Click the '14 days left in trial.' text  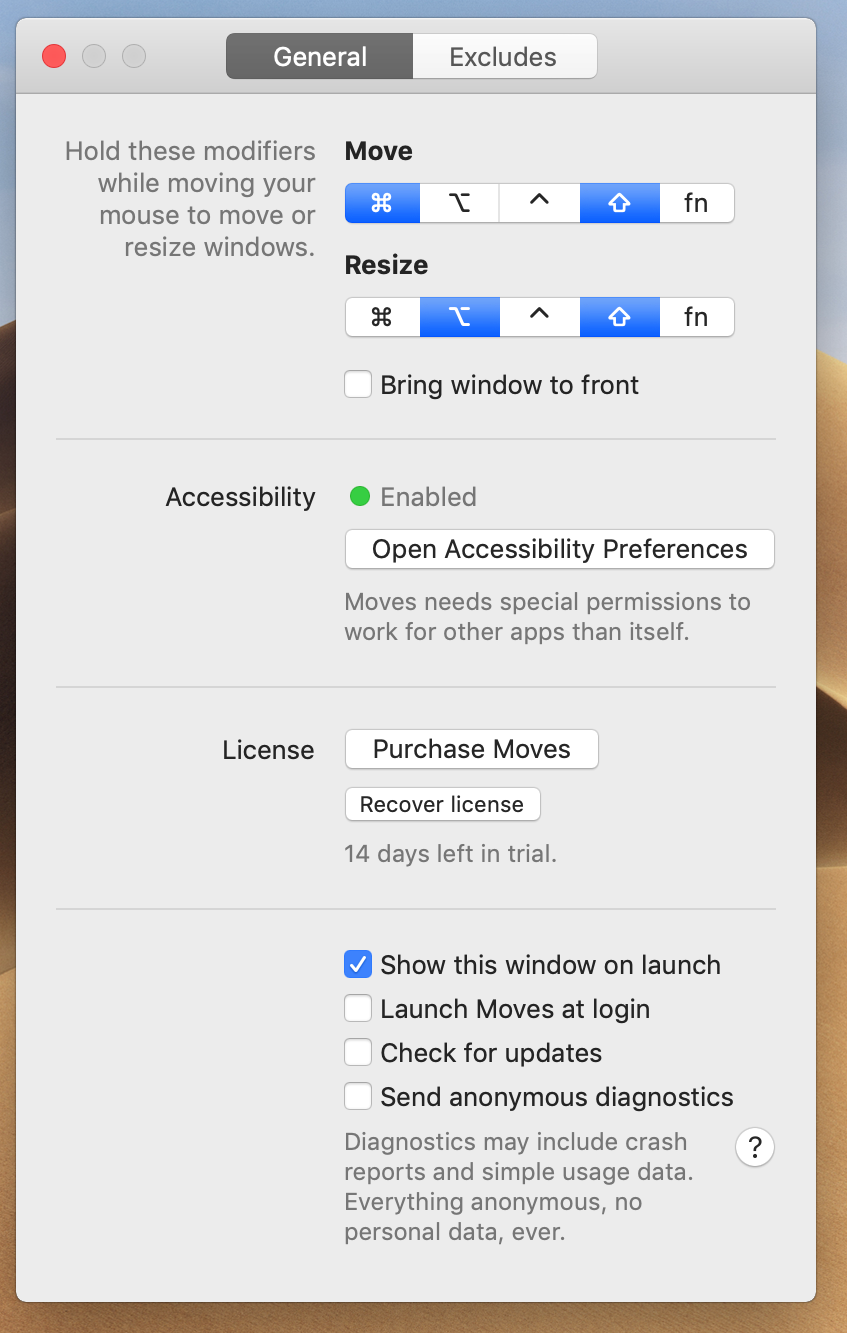[x=450, y=854]
